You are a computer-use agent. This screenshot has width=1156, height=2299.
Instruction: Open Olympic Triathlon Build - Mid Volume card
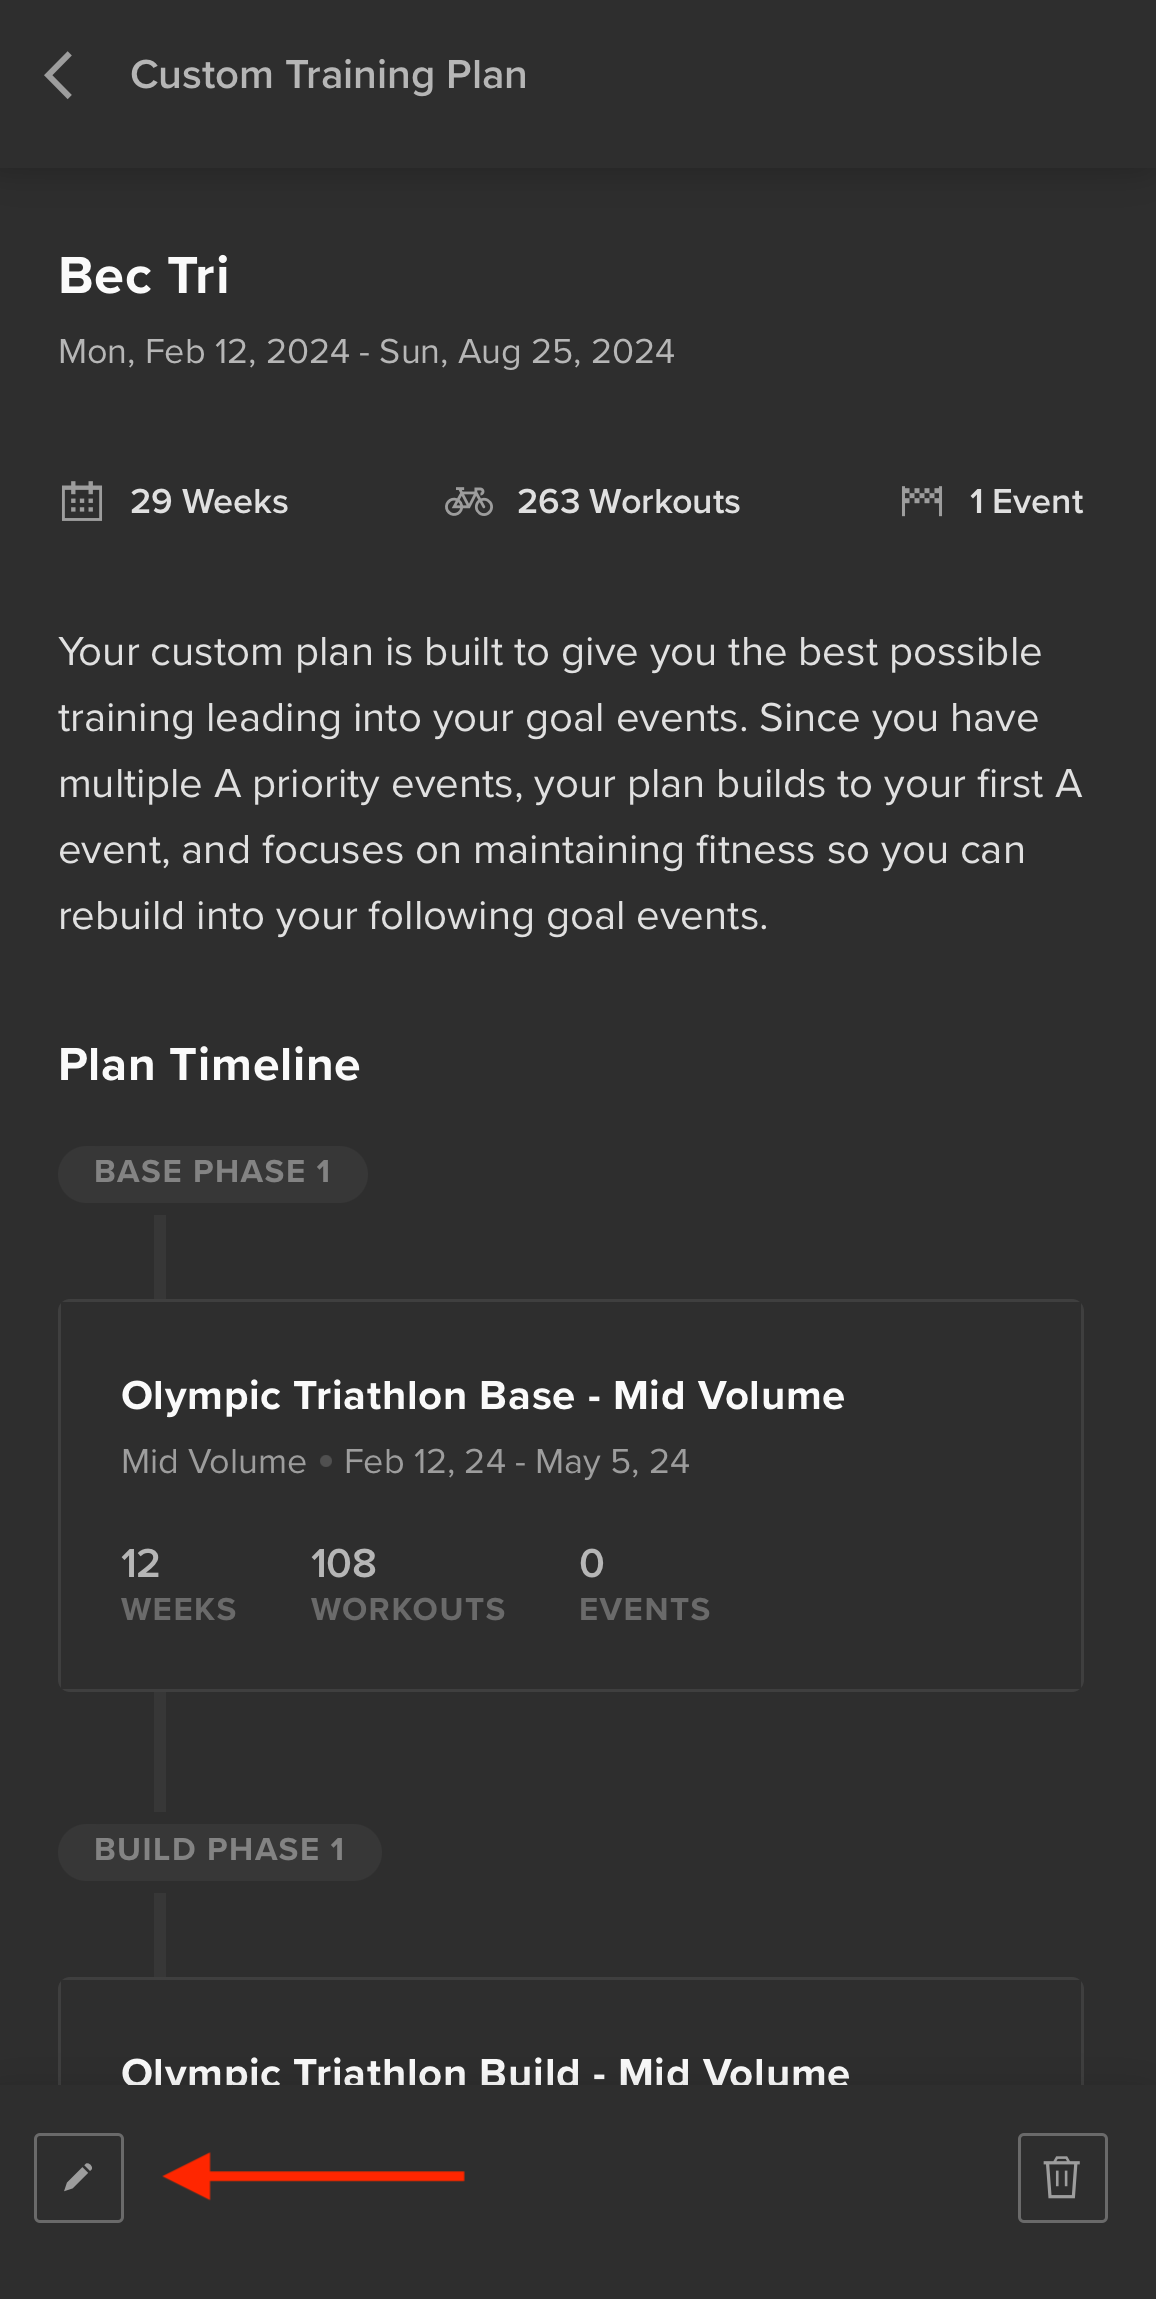(x=571, y=2032)
